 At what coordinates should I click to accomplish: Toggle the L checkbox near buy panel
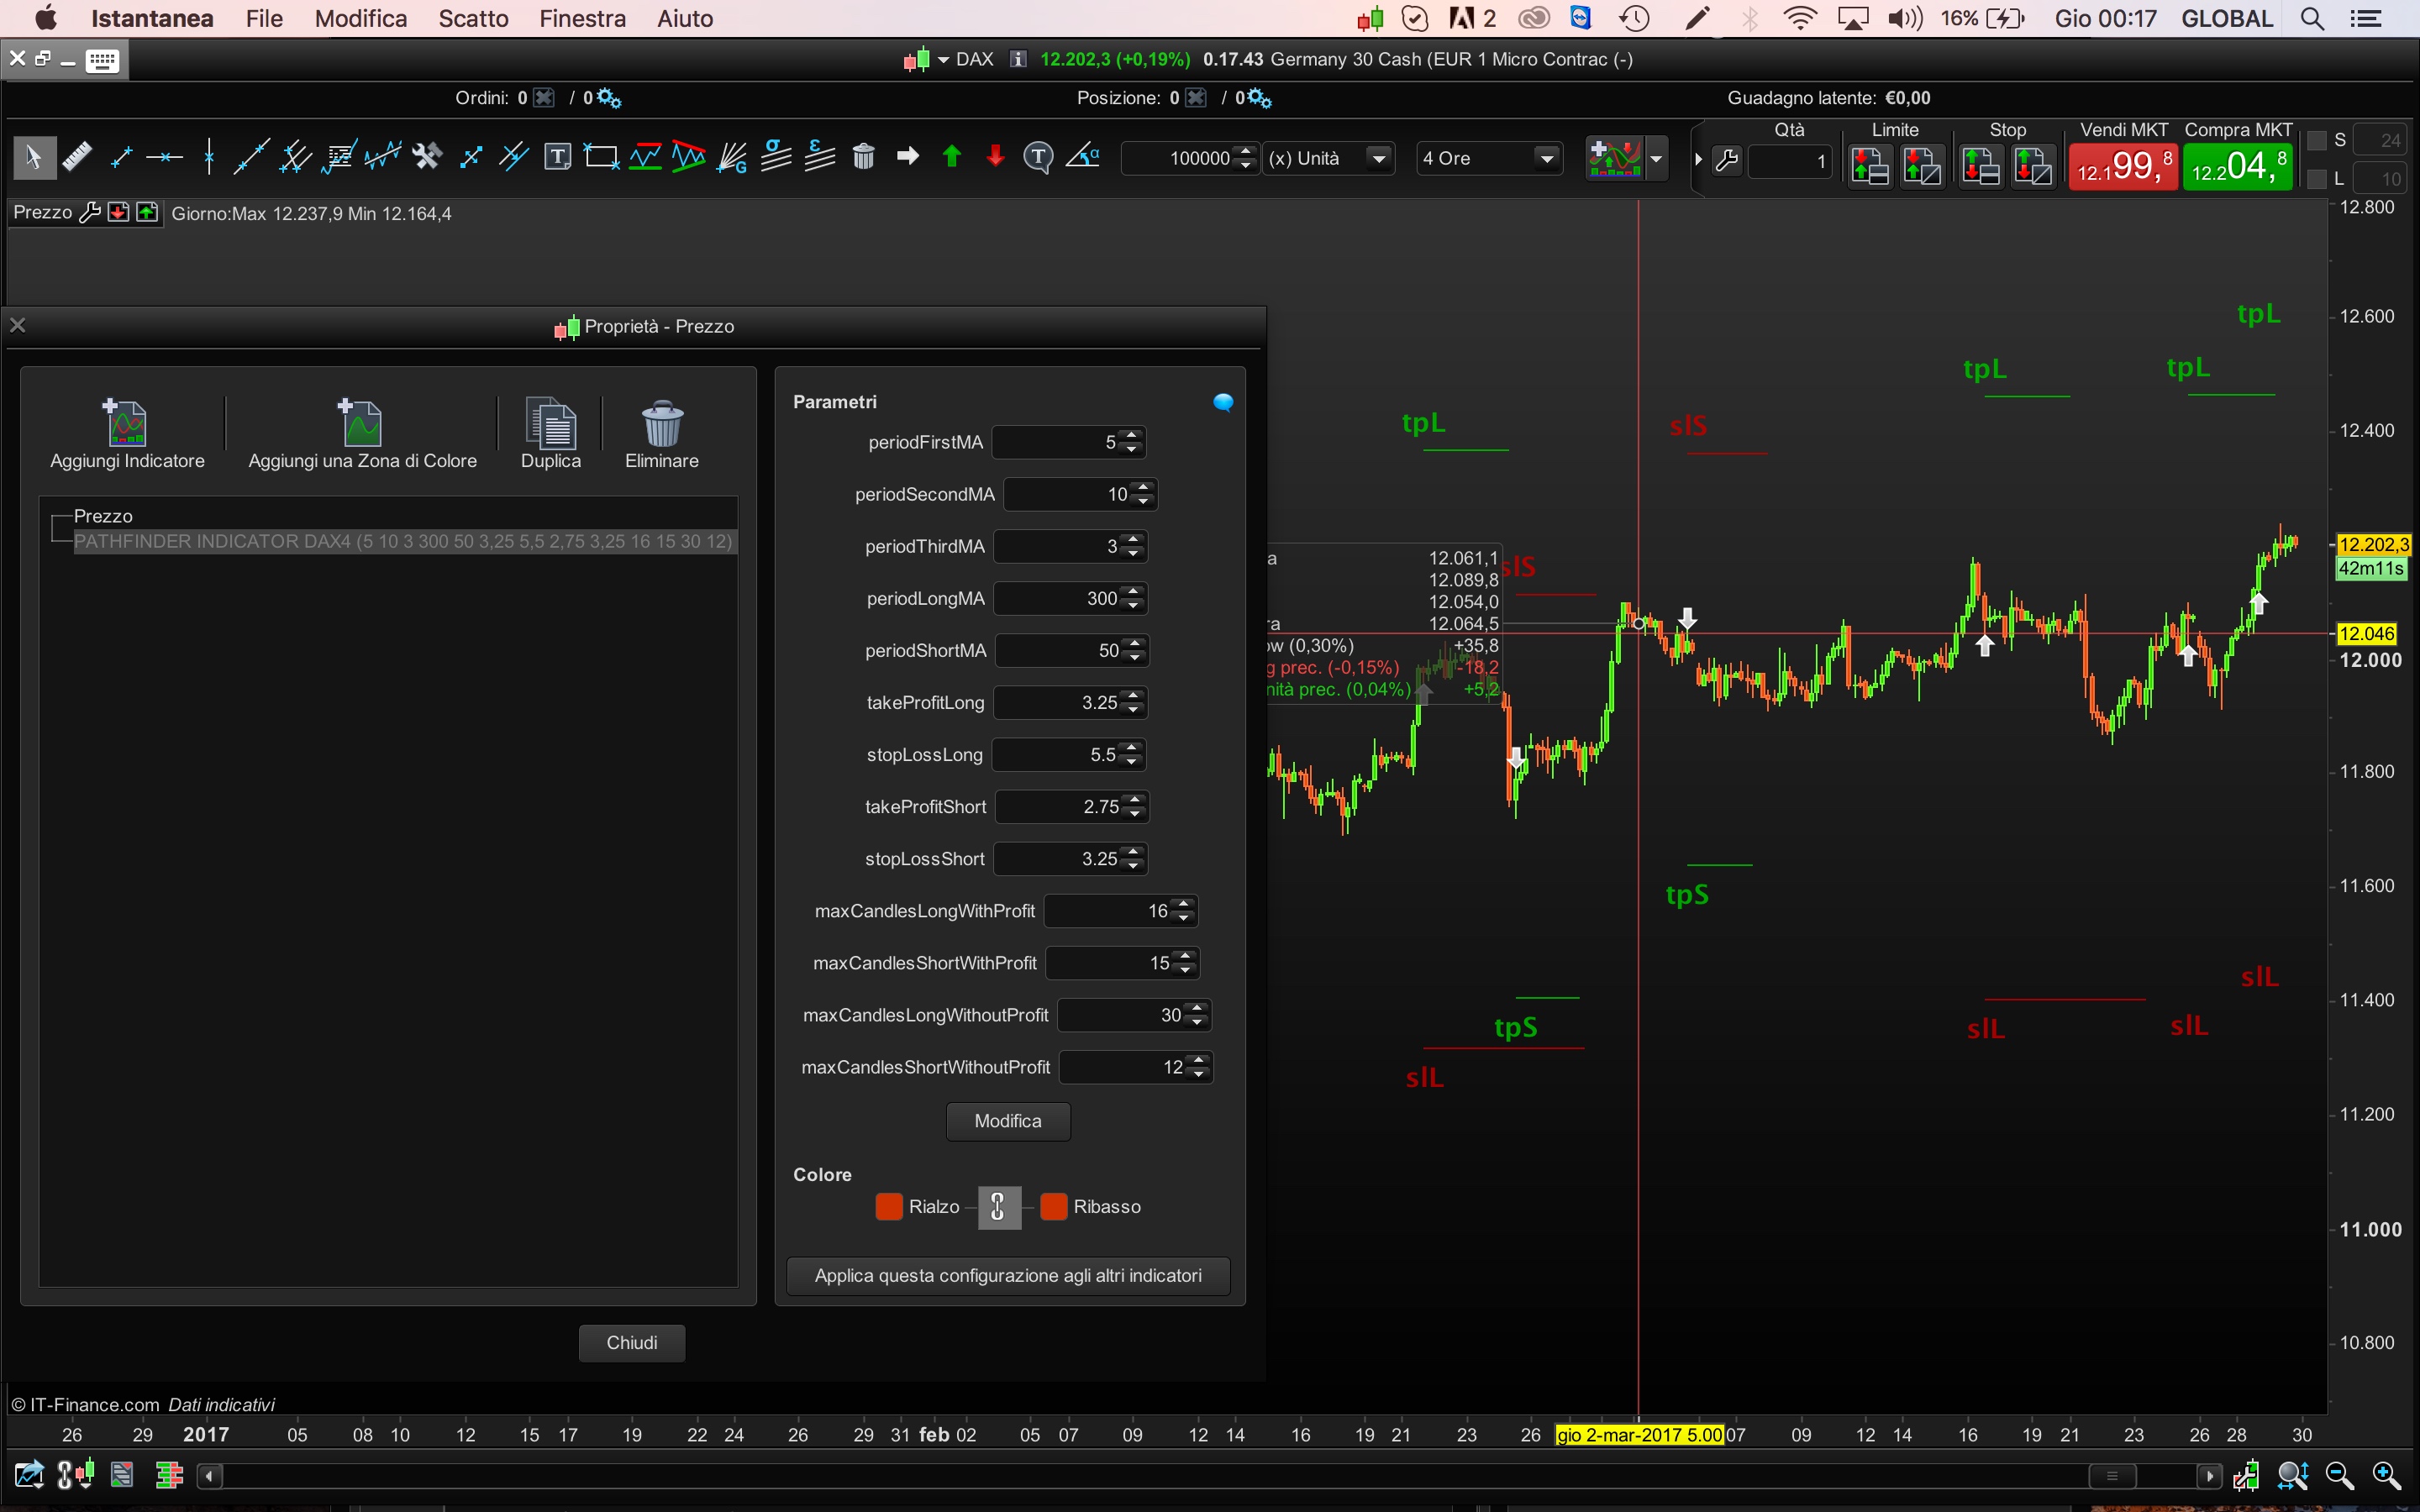click(2317, 180)
